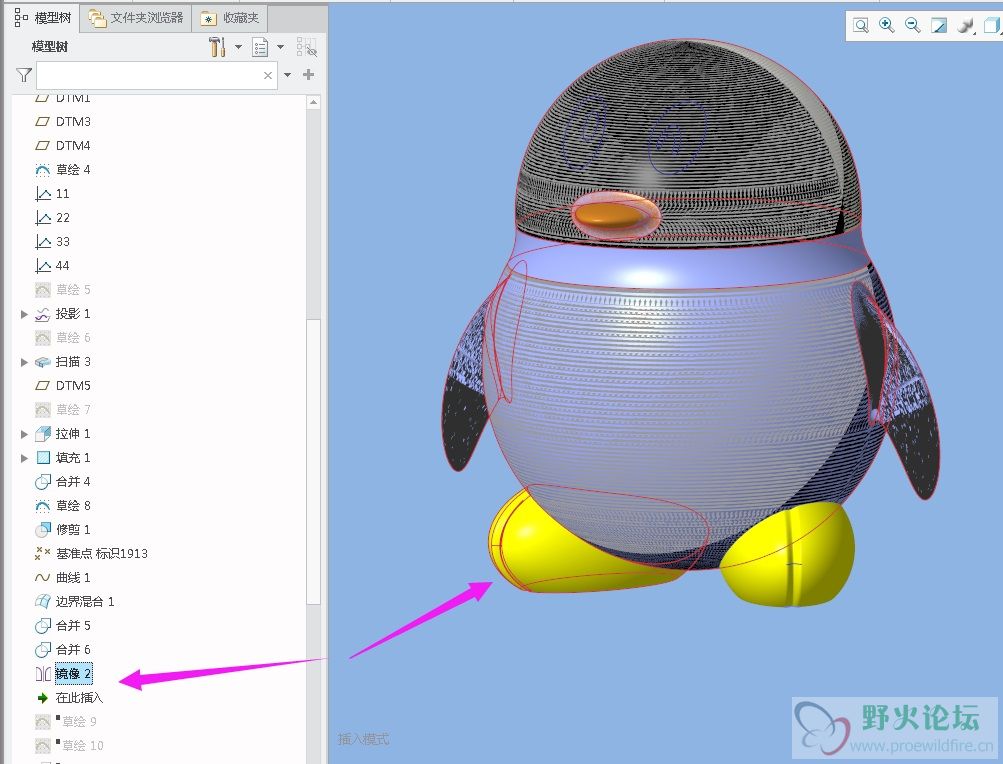Click the greyed tree show/hide icon

pos(306,47)
